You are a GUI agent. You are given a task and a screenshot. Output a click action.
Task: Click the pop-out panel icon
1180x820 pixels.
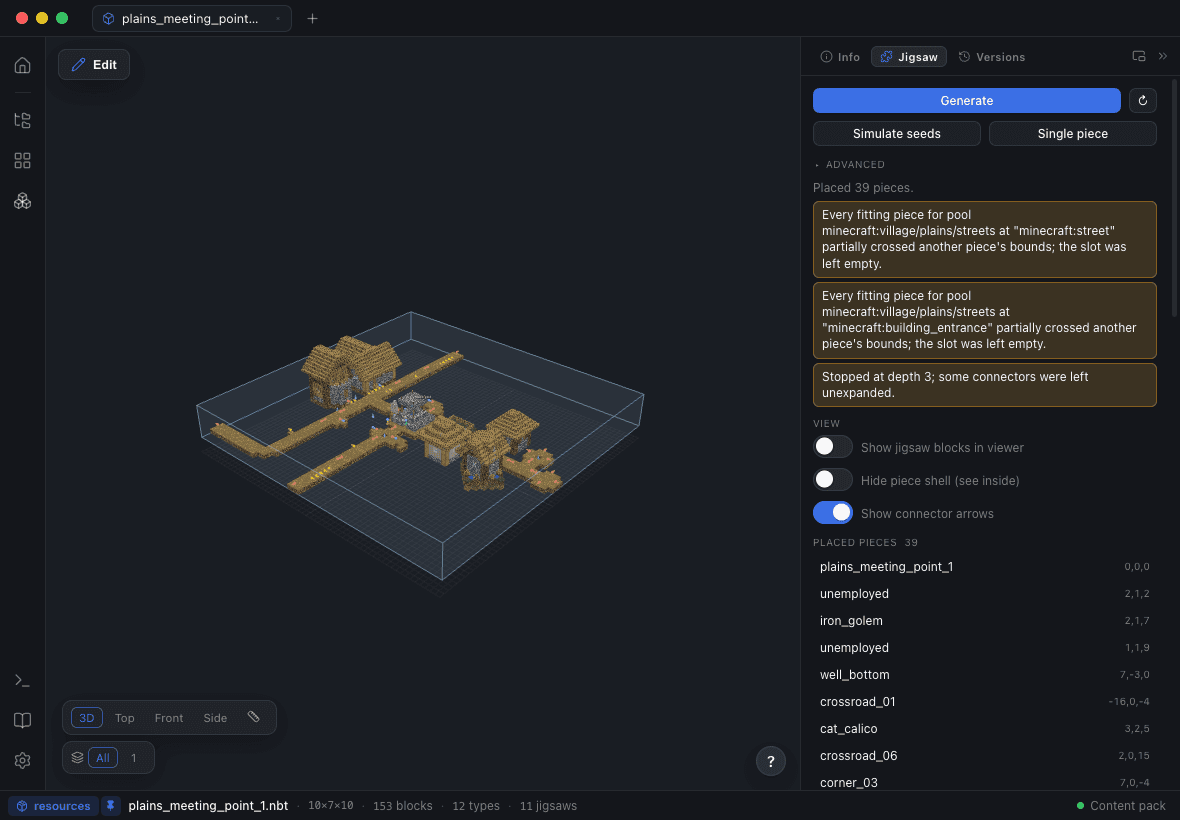coord(1139,56)
